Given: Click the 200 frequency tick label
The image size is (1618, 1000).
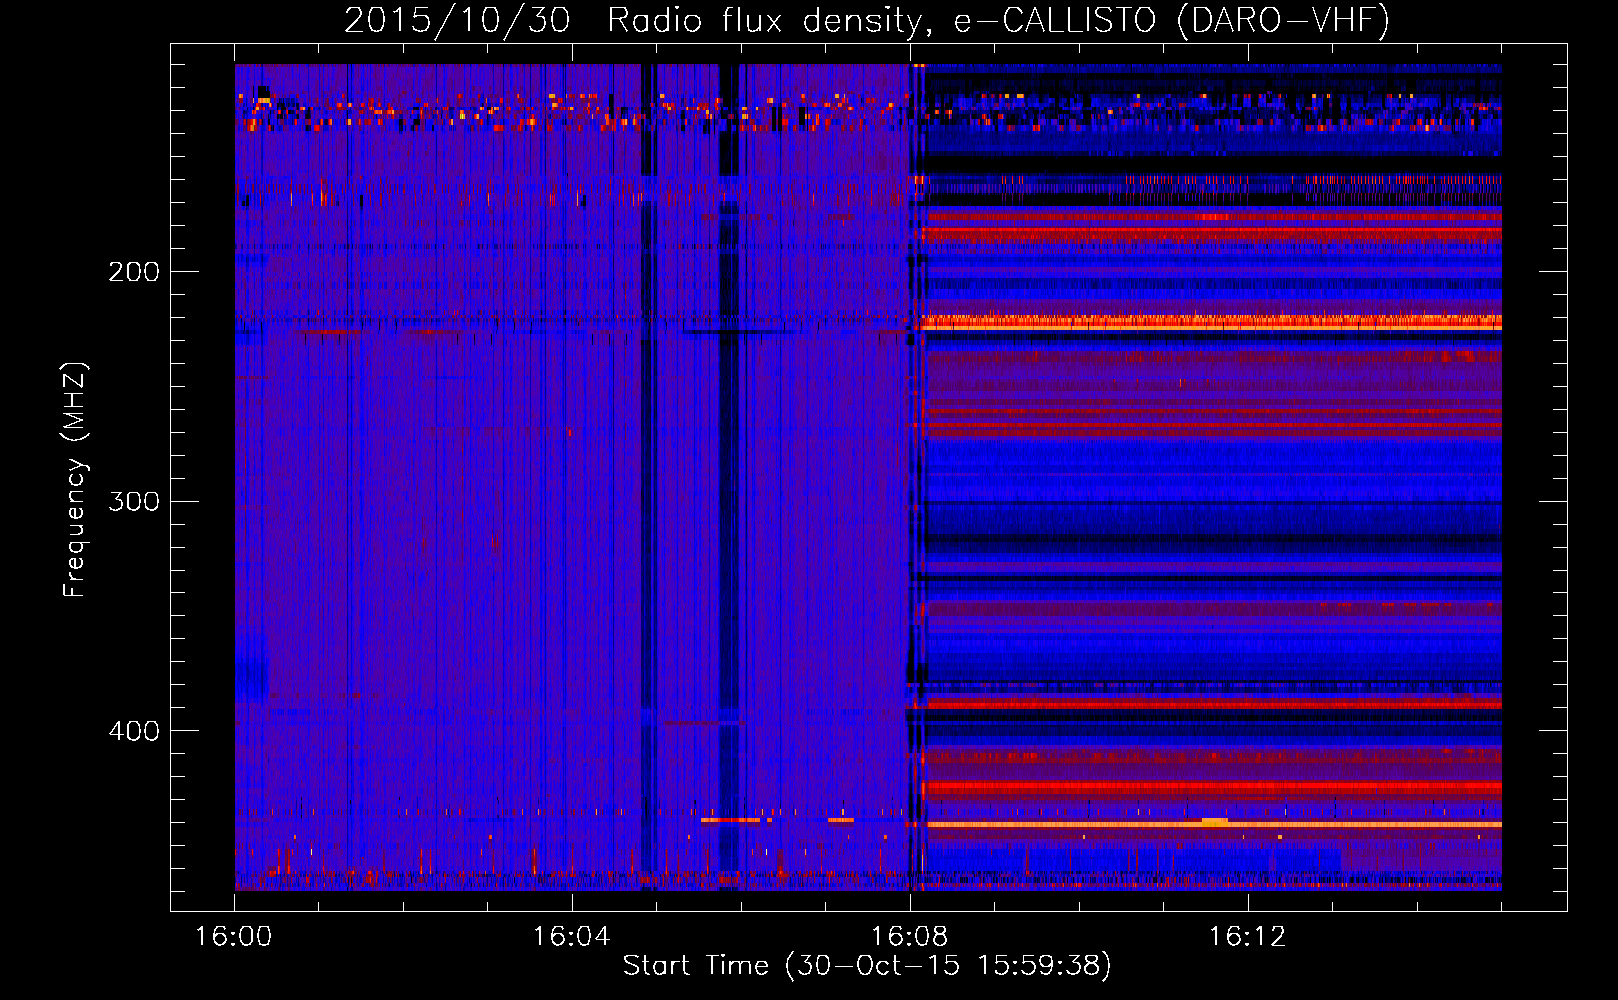Looking at the screenshot, I should click(x=134, y=272).
